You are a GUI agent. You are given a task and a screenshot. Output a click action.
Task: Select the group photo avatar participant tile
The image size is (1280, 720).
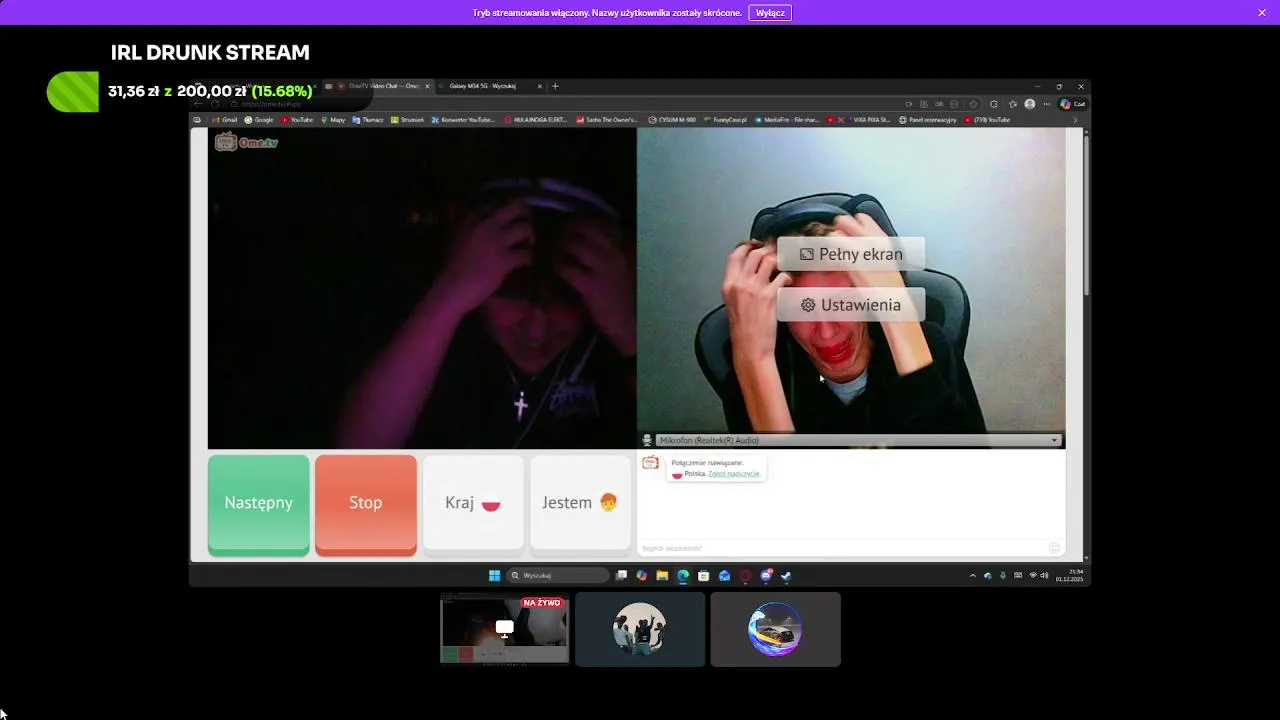640,629
